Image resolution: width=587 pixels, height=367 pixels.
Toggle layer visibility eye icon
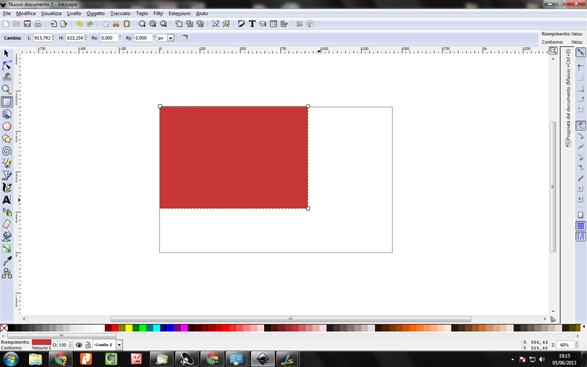(79, 345)
